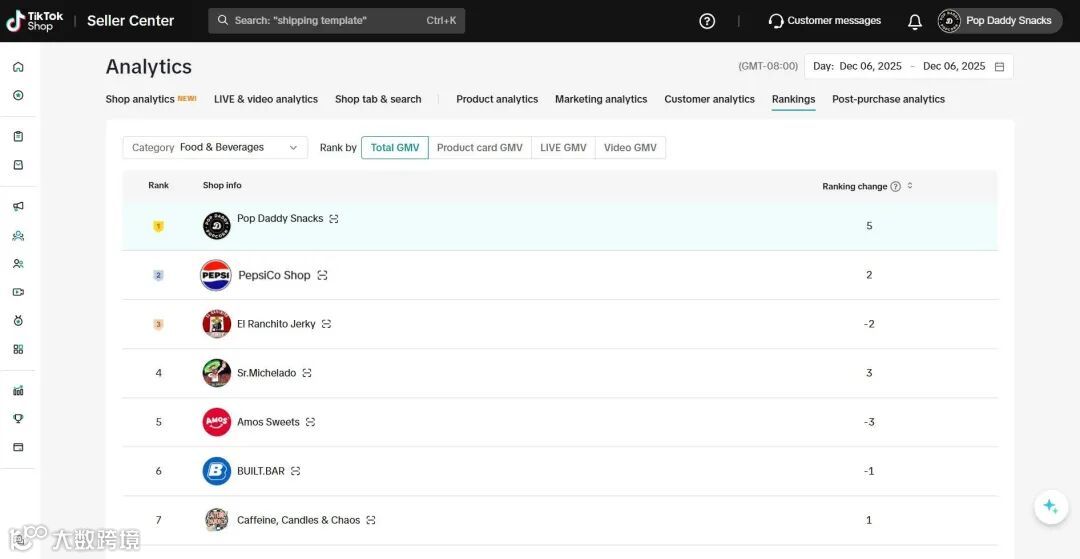Click the Amos Sweets logo thumbnail
Image resolution: width=1080 pixels, height=559 pixels.
pyautogui.click(x=217, y=422)
